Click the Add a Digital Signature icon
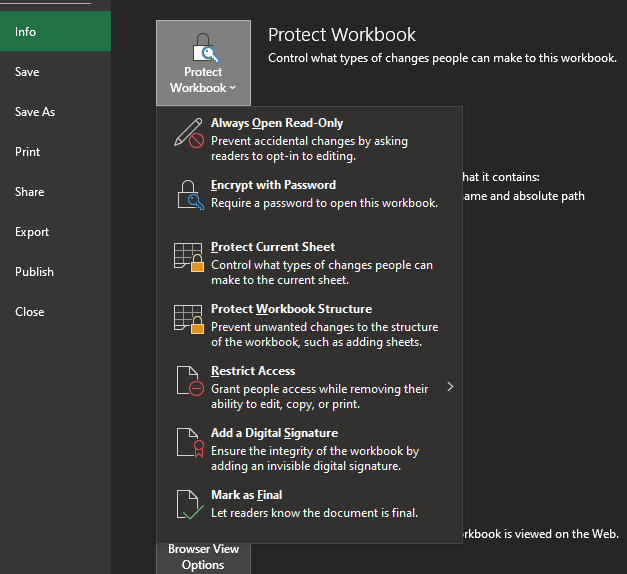The width and height of the screenshot is (627, 574). [189, 442]
